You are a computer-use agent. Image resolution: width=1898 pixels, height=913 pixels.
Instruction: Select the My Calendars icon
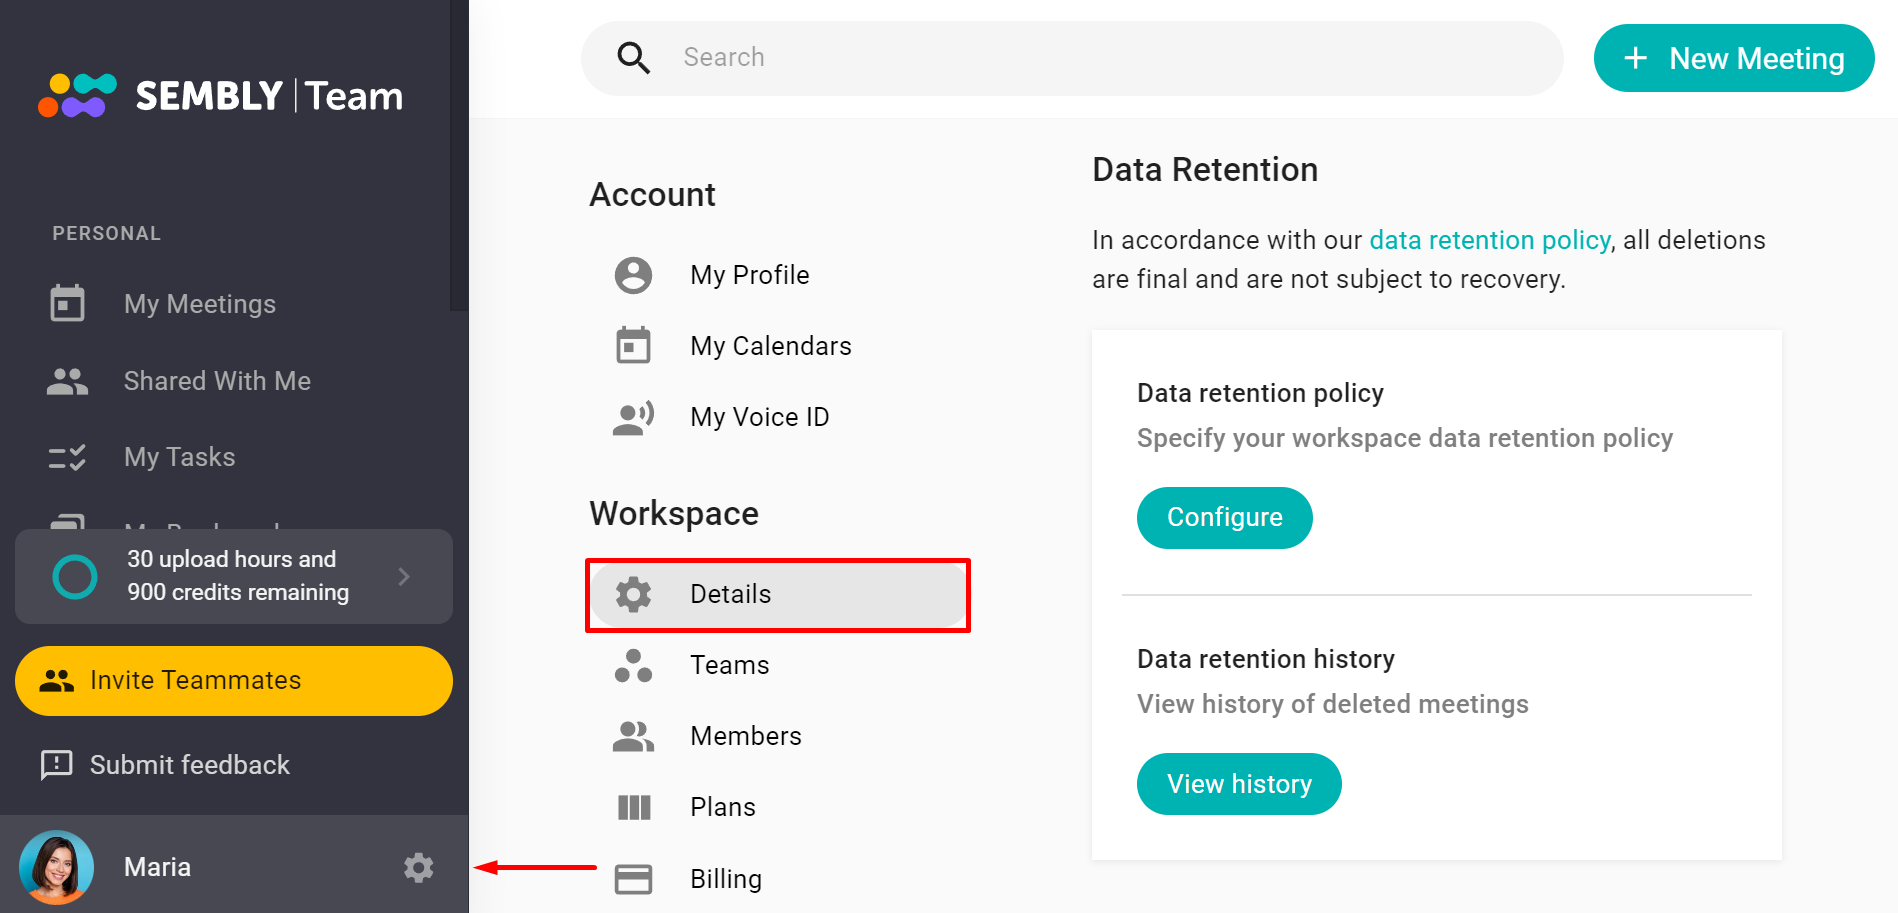pyautogui.click(x=633, y=345)
